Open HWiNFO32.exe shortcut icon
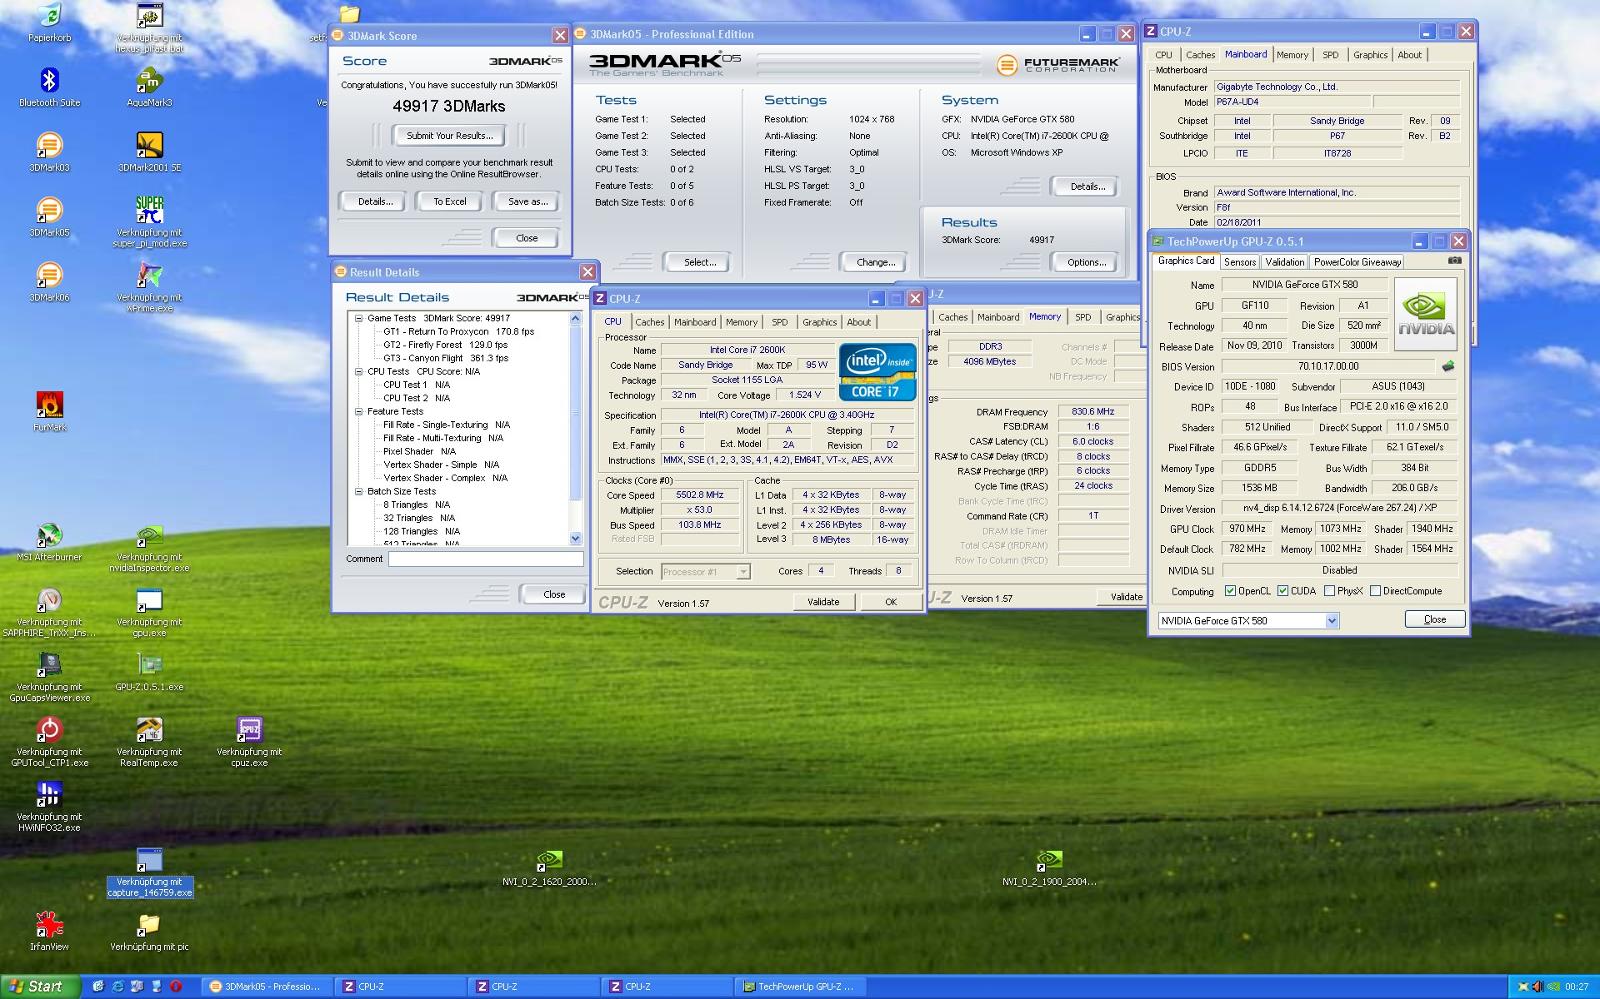The image size is (1600, 999). 49,796
